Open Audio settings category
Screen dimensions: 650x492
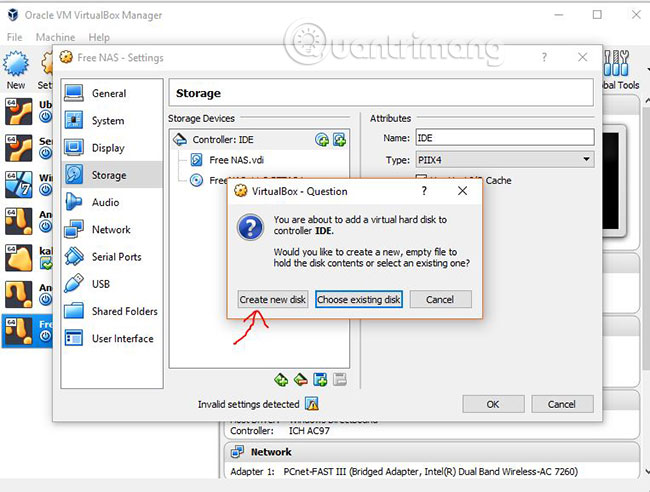(x=112, y=202)
